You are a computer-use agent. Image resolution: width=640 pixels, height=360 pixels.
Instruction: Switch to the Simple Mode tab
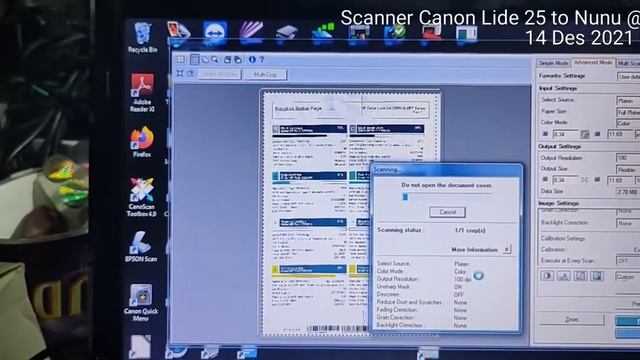tap(553, 63)
